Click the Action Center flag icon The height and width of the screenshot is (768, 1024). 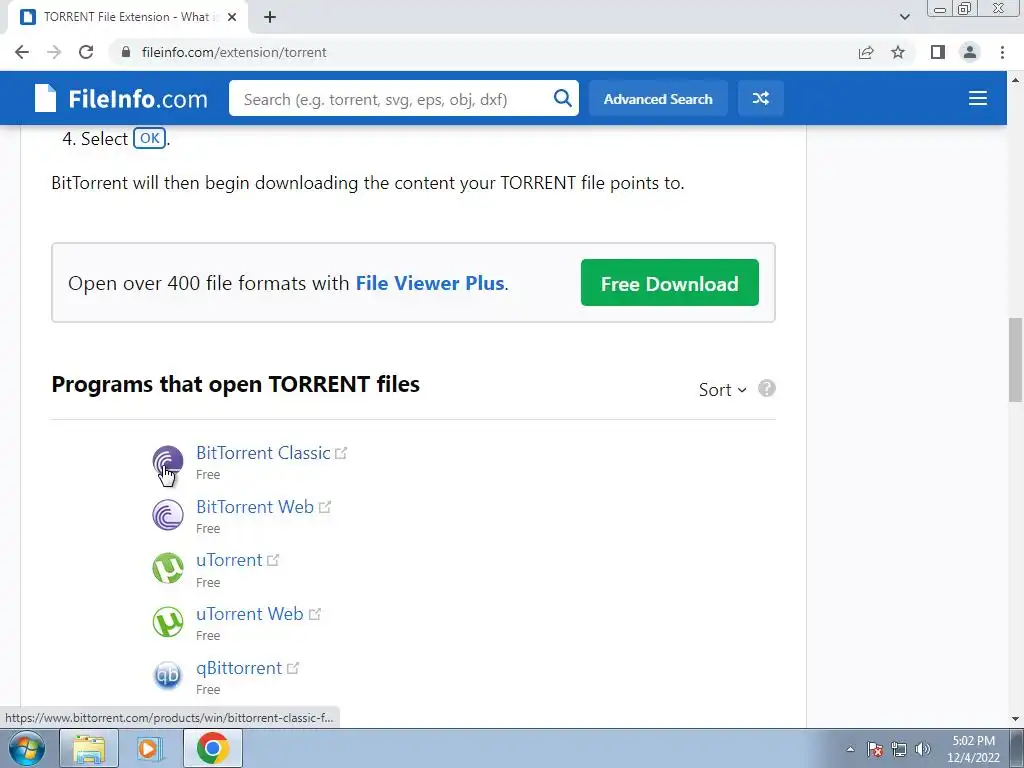[875, 749]
